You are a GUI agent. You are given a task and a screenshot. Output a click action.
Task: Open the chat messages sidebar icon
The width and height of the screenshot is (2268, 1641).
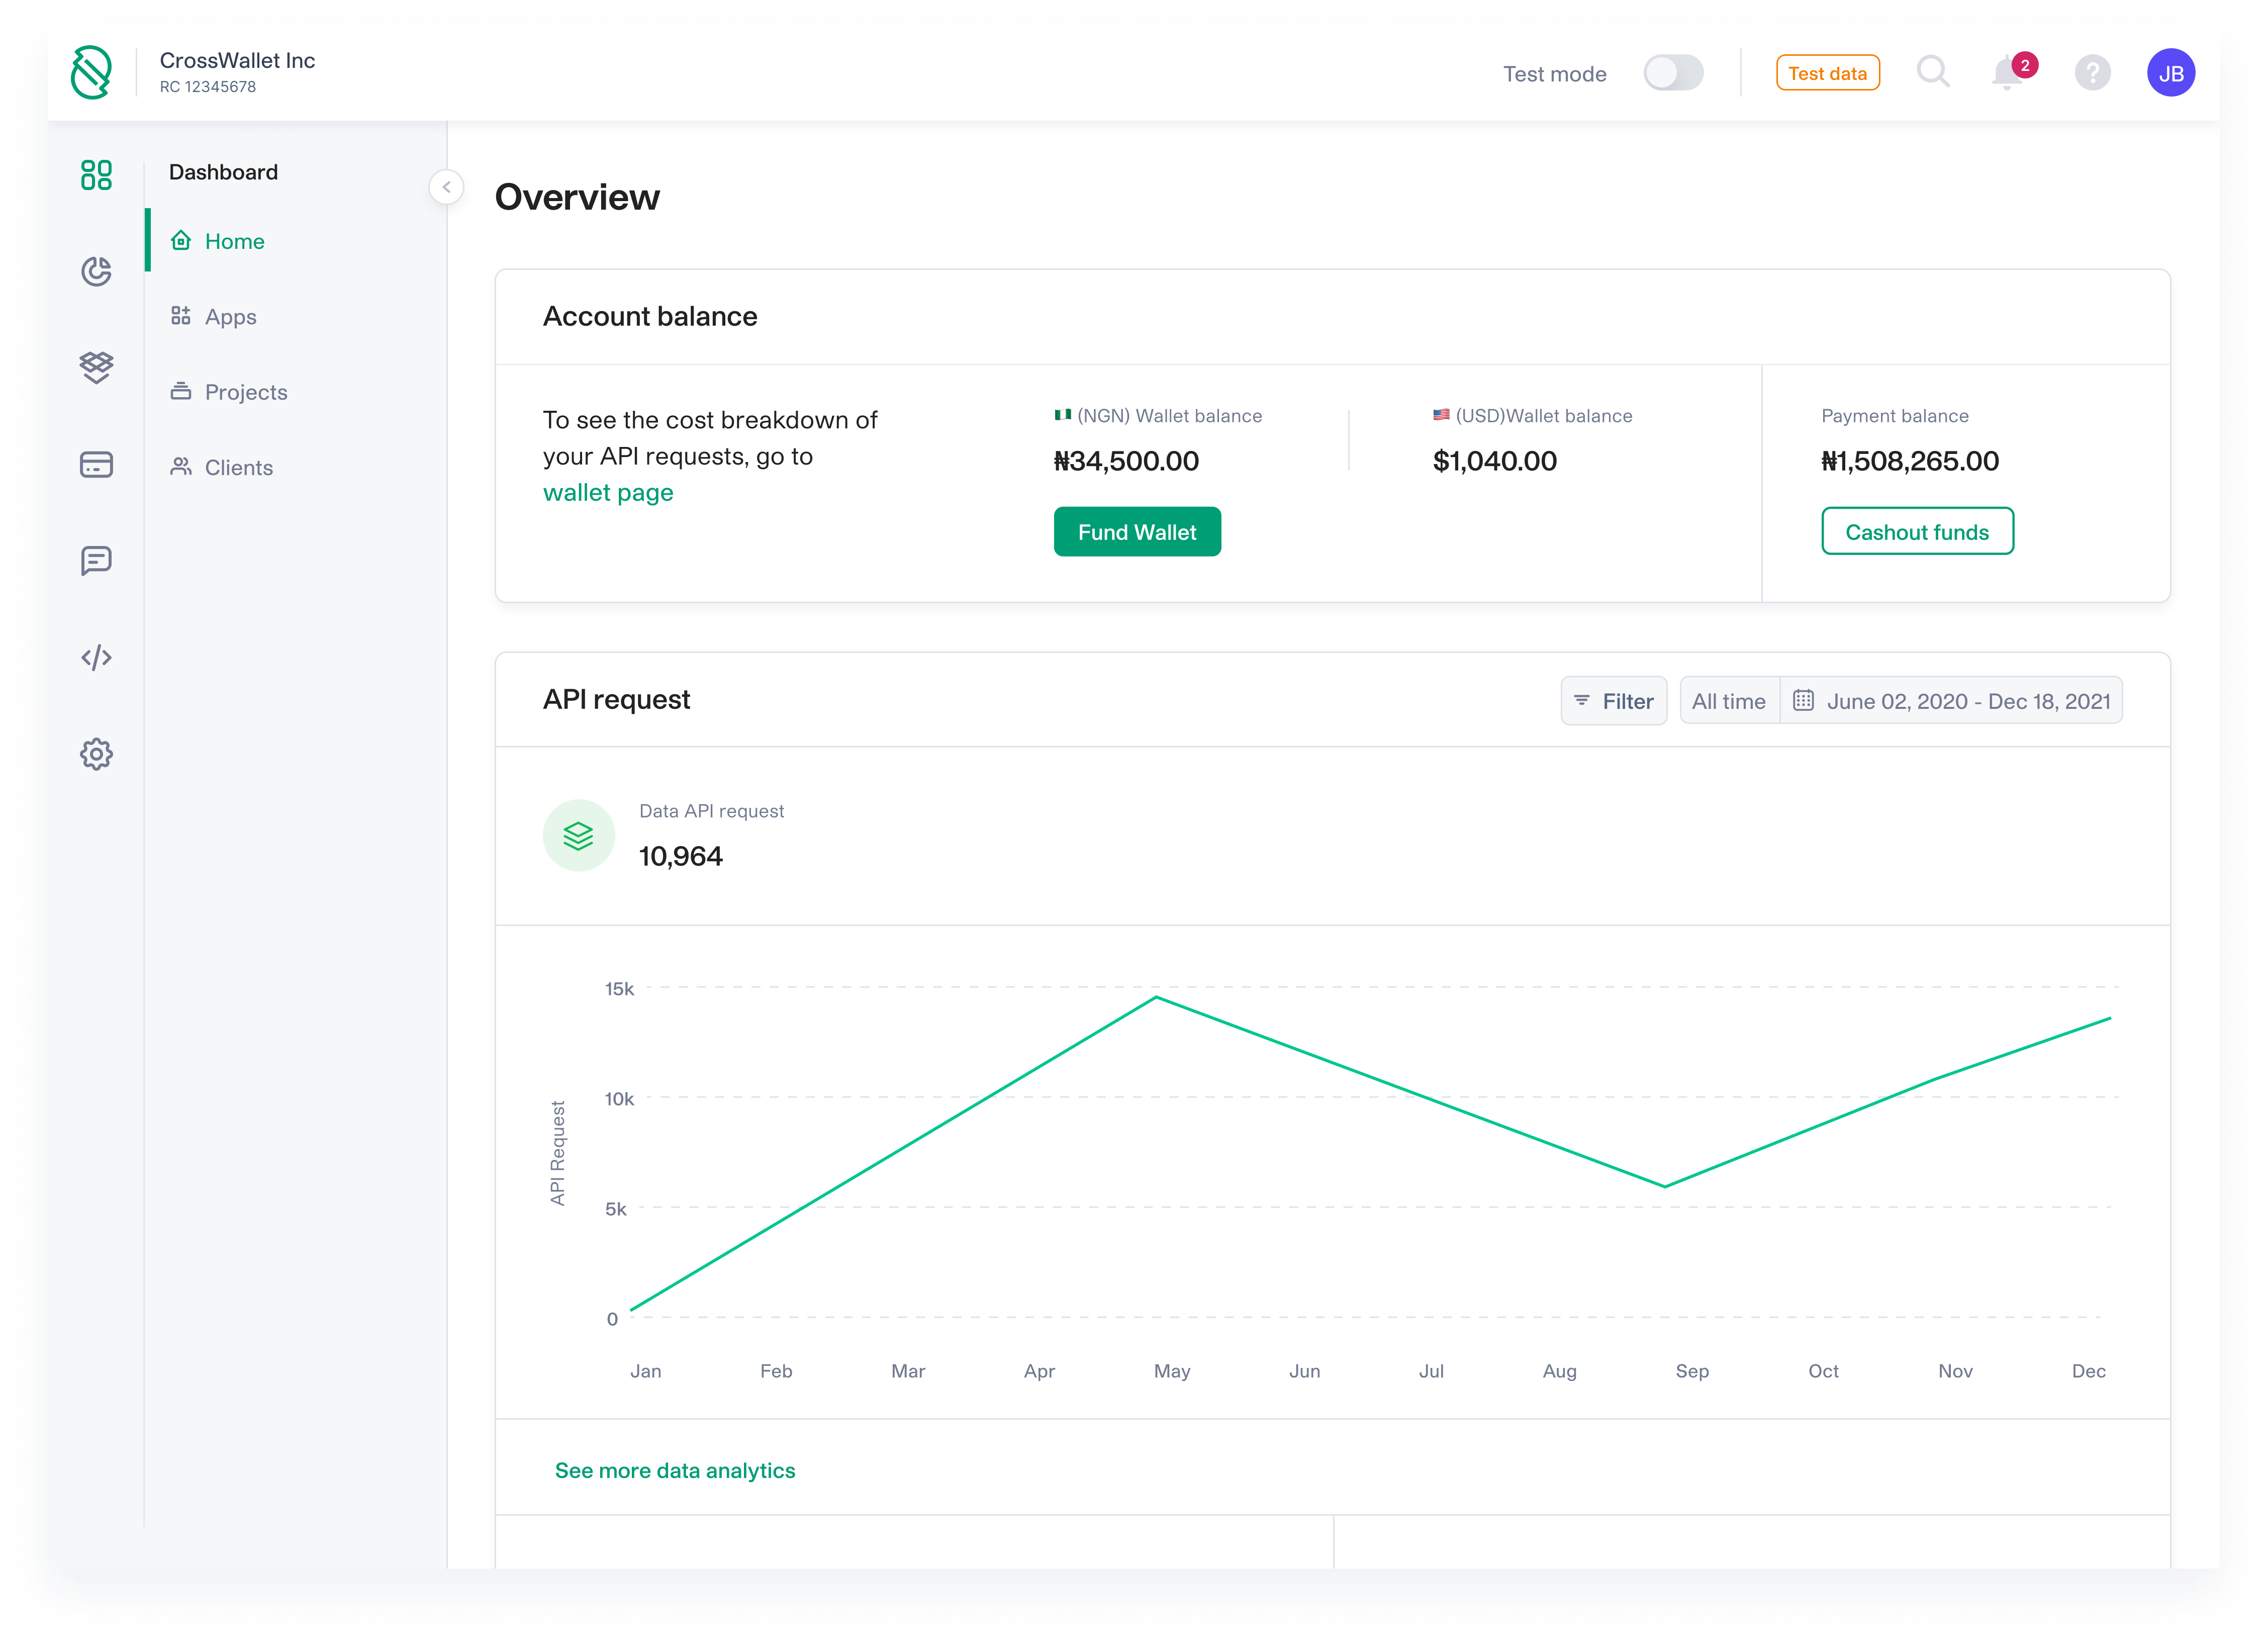[x=96, y=561]
